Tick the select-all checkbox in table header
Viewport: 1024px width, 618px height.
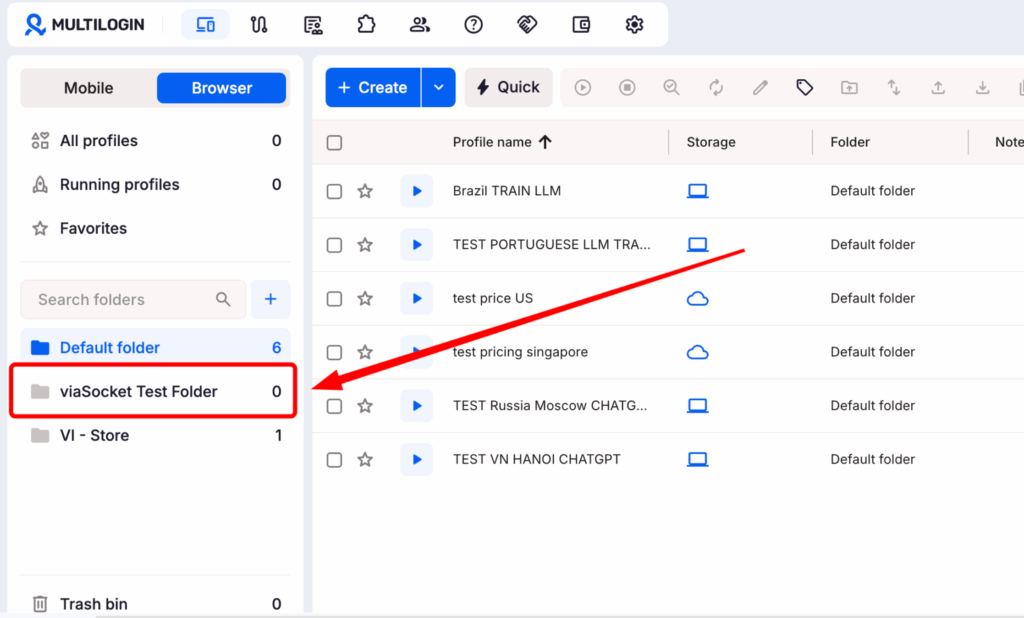tap(334, 142)
